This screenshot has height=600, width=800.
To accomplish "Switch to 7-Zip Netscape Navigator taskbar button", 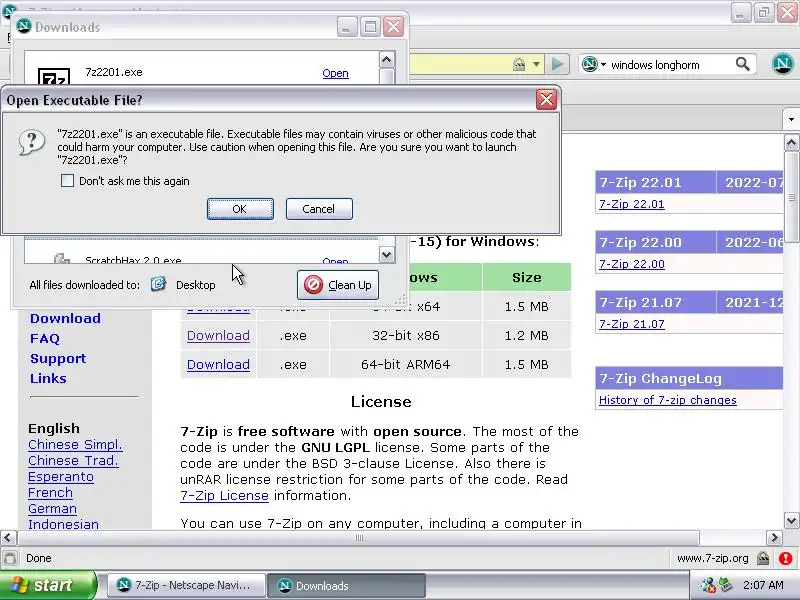I will [186, 585].
